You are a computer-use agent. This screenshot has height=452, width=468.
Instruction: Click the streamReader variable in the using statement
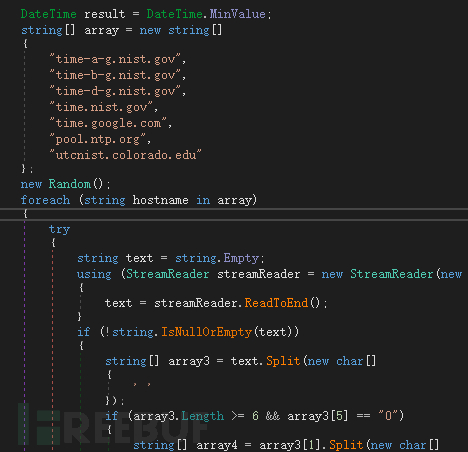coord(258,274)
